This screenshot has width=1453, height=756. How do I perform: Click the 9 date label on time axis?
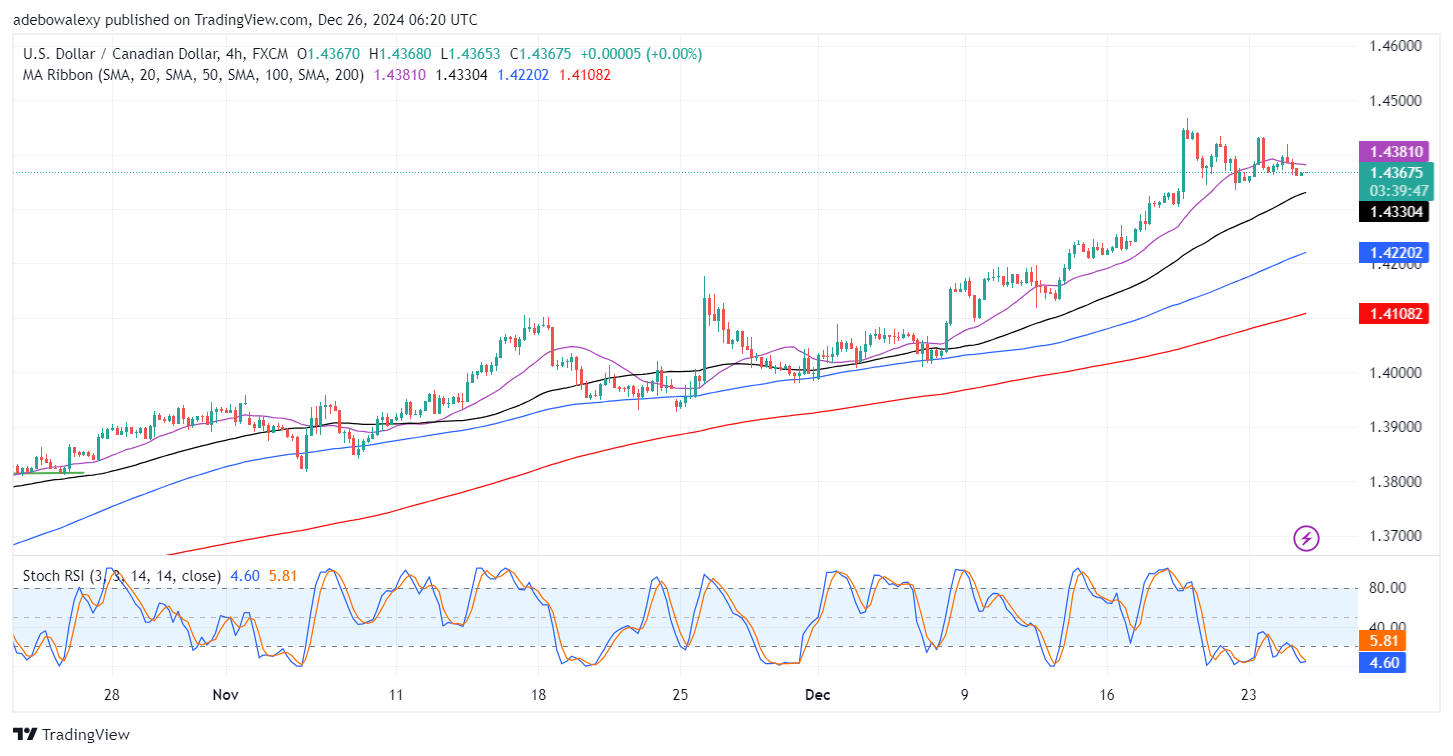click(x=964, y=695)
